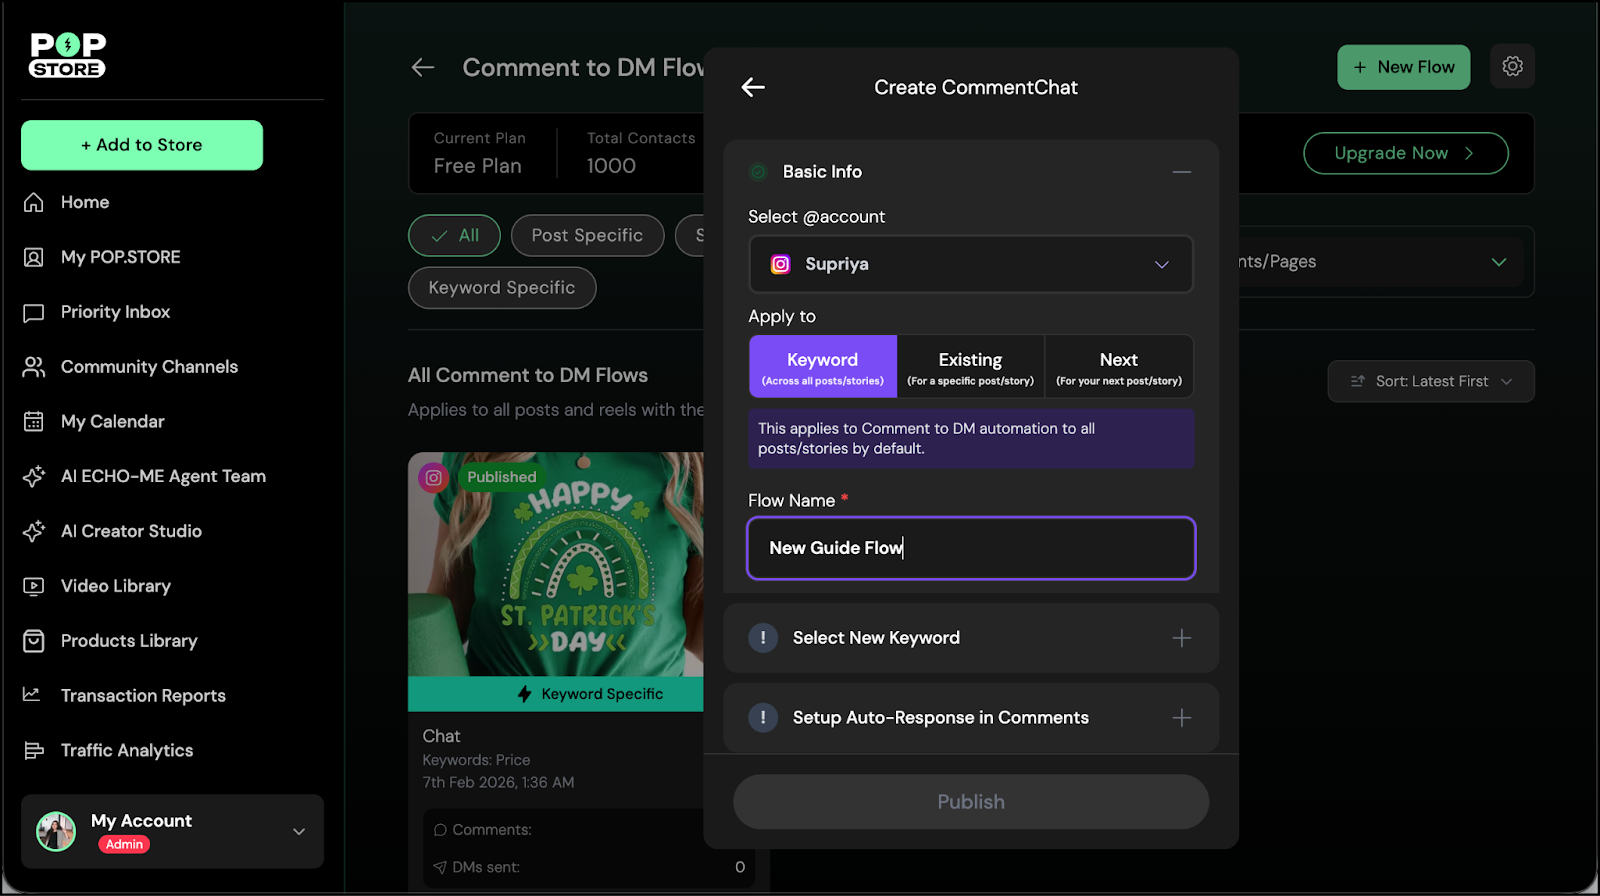The image size is (1600, 896).
Task: Click the Add to Store button
Action: tap(142, 145)
